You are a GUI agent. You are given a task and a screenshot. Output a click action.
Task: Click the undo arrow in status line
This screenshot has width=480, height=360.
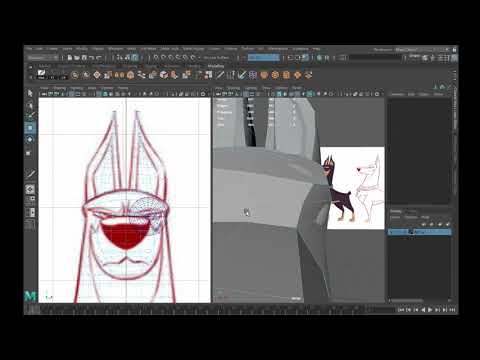[x=91, y=58]
